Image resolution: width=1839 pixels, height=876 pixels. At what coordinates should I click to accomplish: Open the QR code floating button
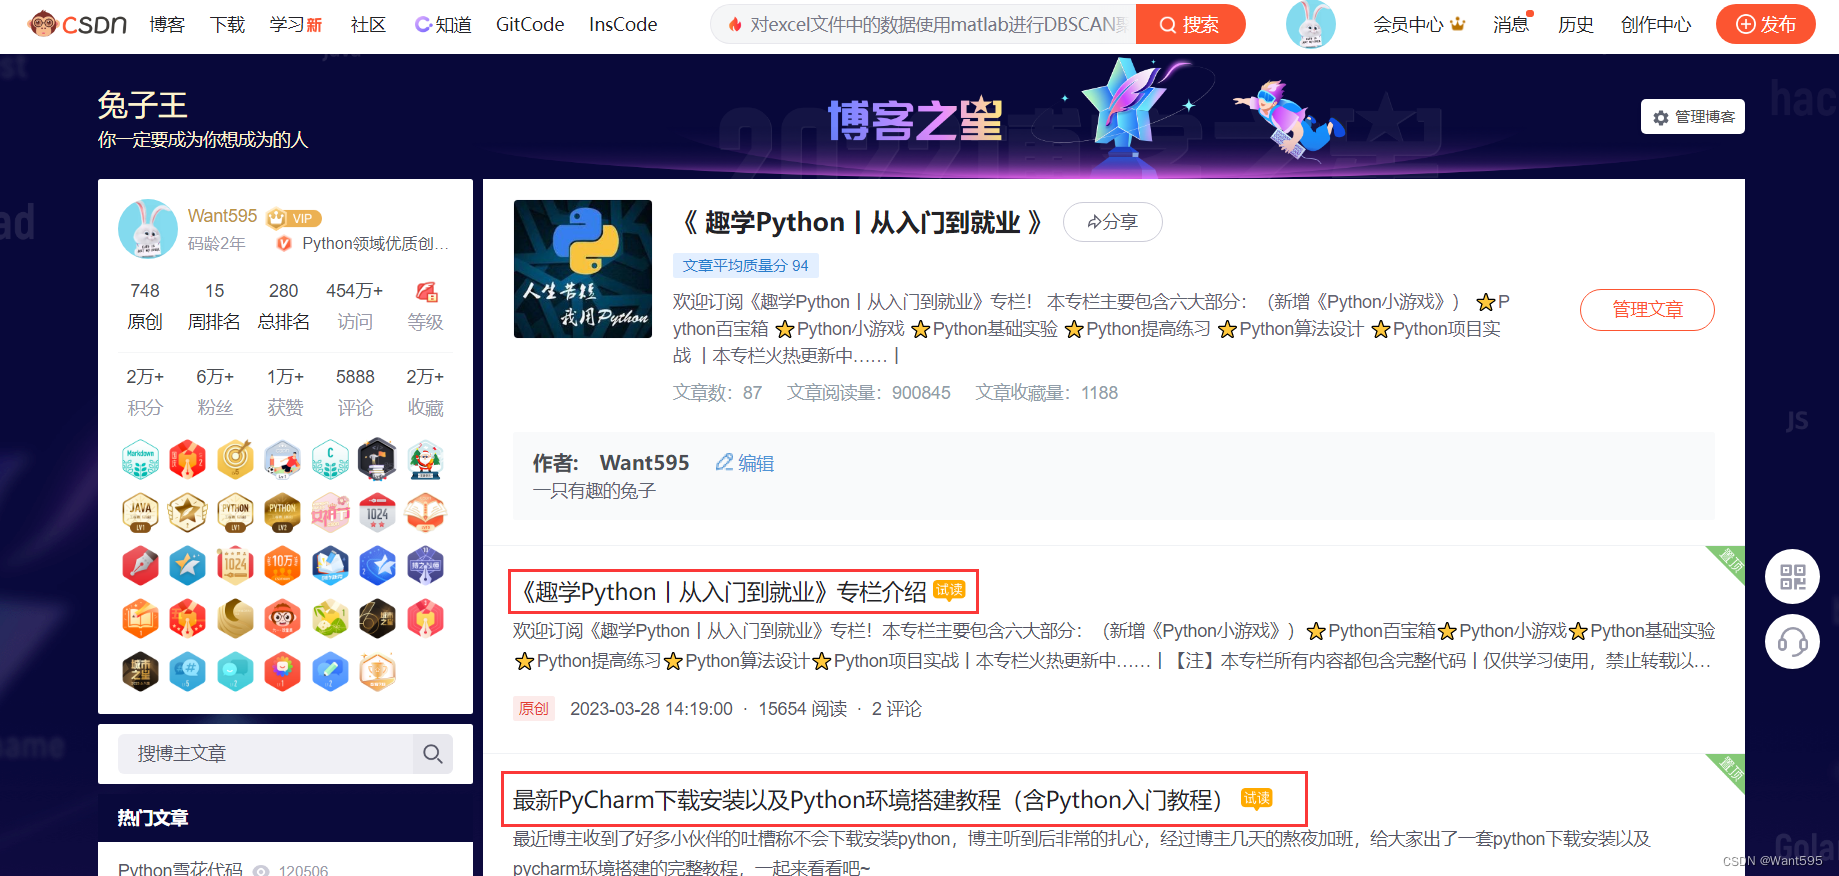[1792, 577]
